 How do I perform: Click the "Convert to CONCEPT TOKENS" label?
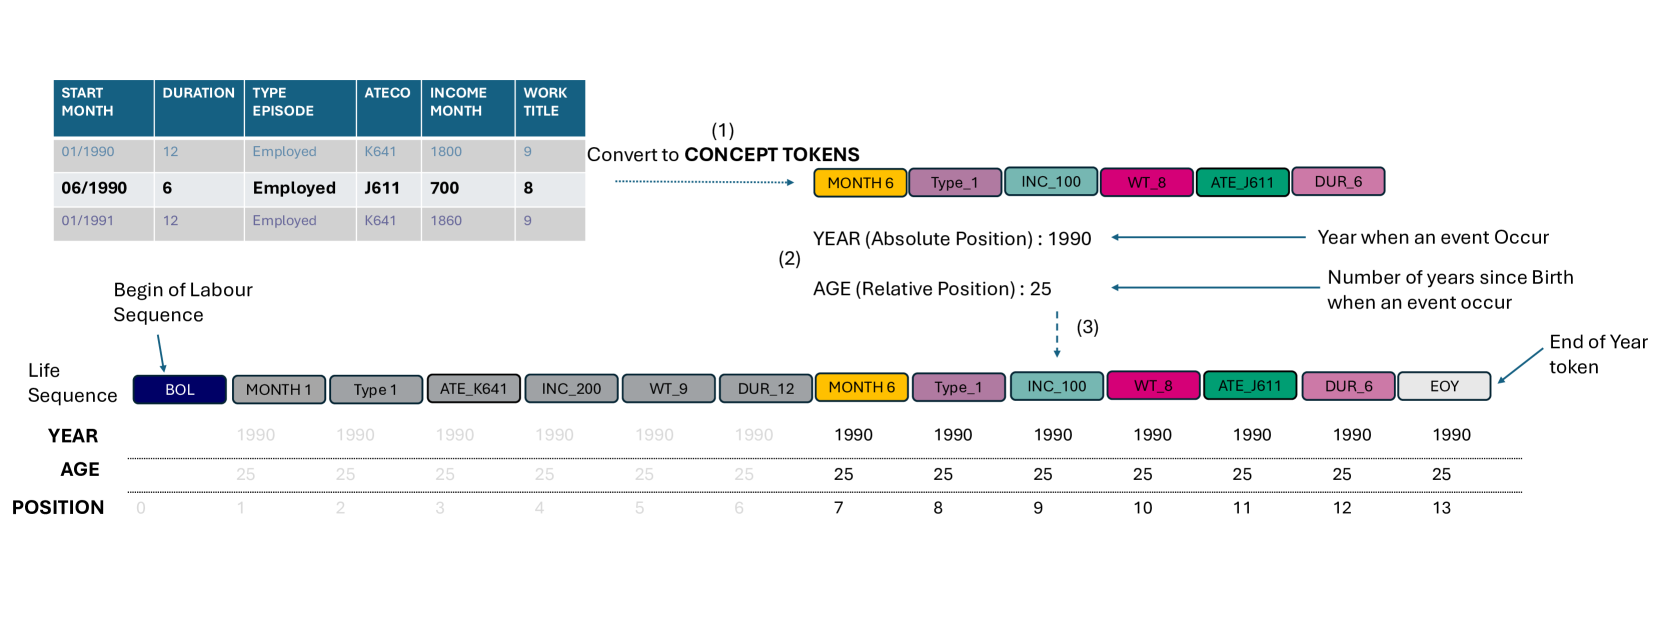[x=723, y=155]
